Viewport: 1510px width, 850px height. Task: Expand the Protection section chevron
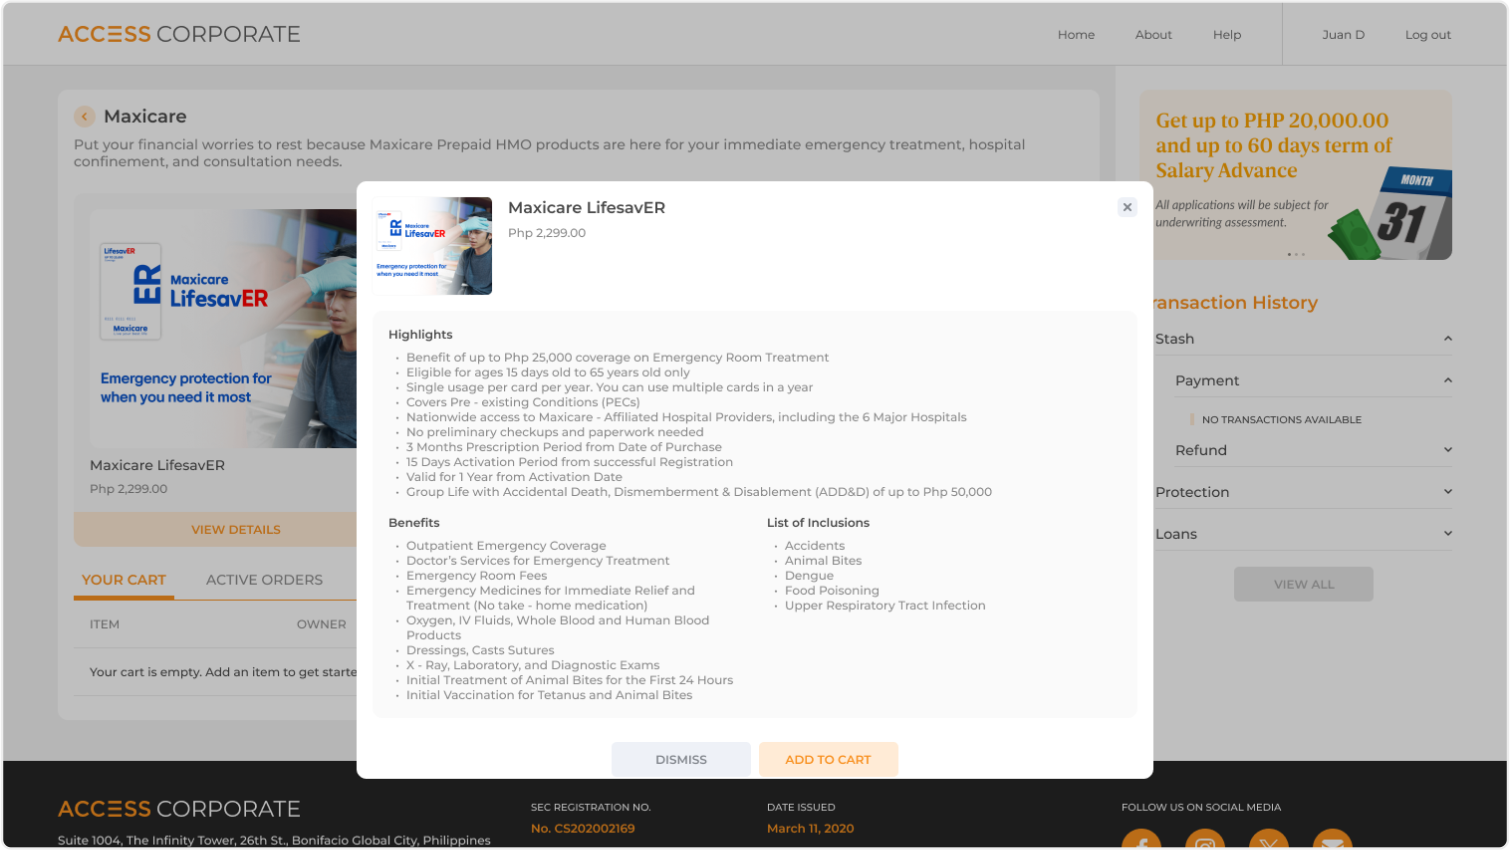pyautogui.click(x=1447, y=492)
